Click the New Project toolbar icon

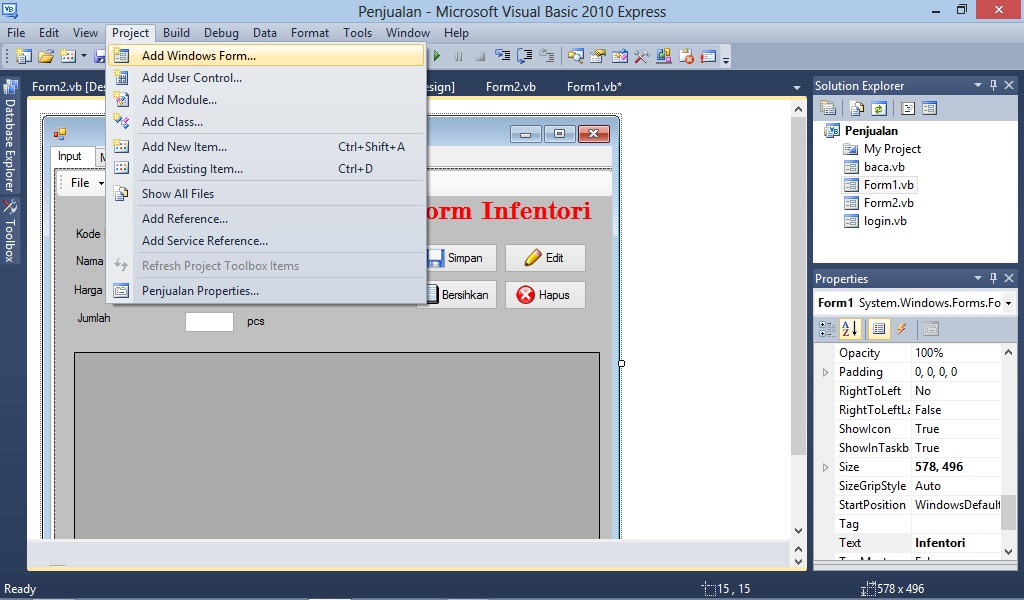pos(24,56)
